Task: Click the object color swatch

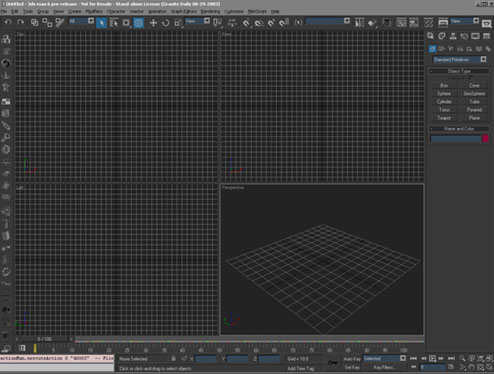Action: coord(485,139)
